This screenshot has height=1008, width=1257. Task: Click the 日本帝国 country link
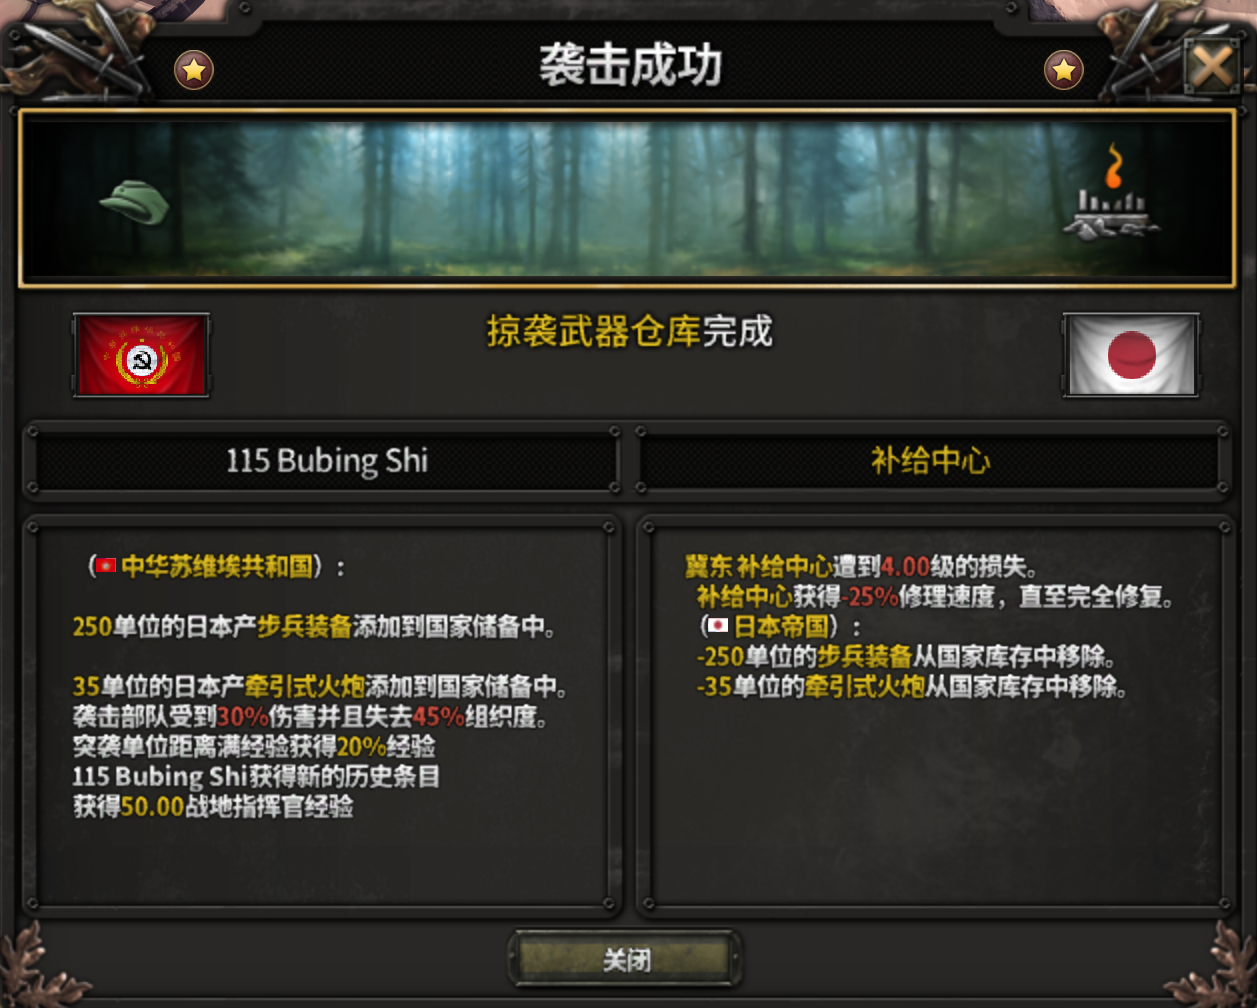[x=781, y=627]
